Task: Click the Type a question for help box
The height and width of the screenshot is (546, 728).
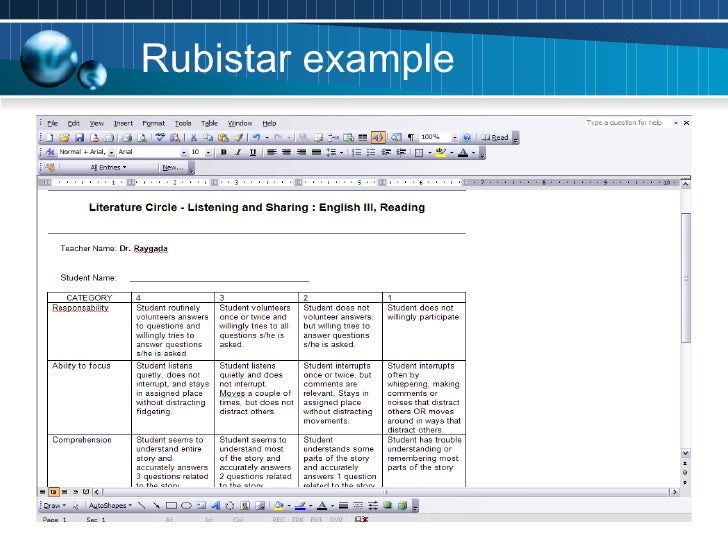Action: point(627,123)
